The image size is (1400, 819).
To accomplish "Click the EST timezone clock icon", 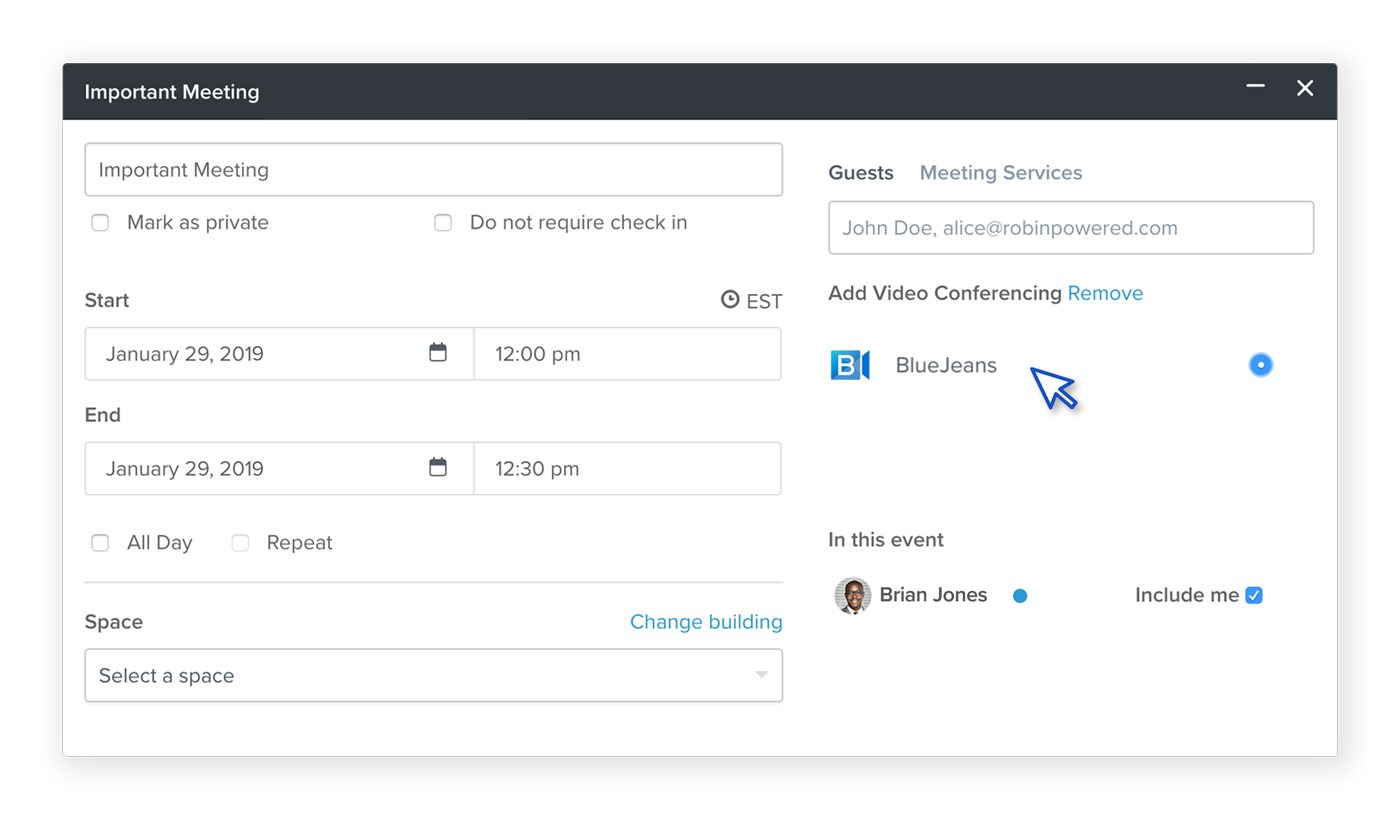I will (x=730, y=300).
